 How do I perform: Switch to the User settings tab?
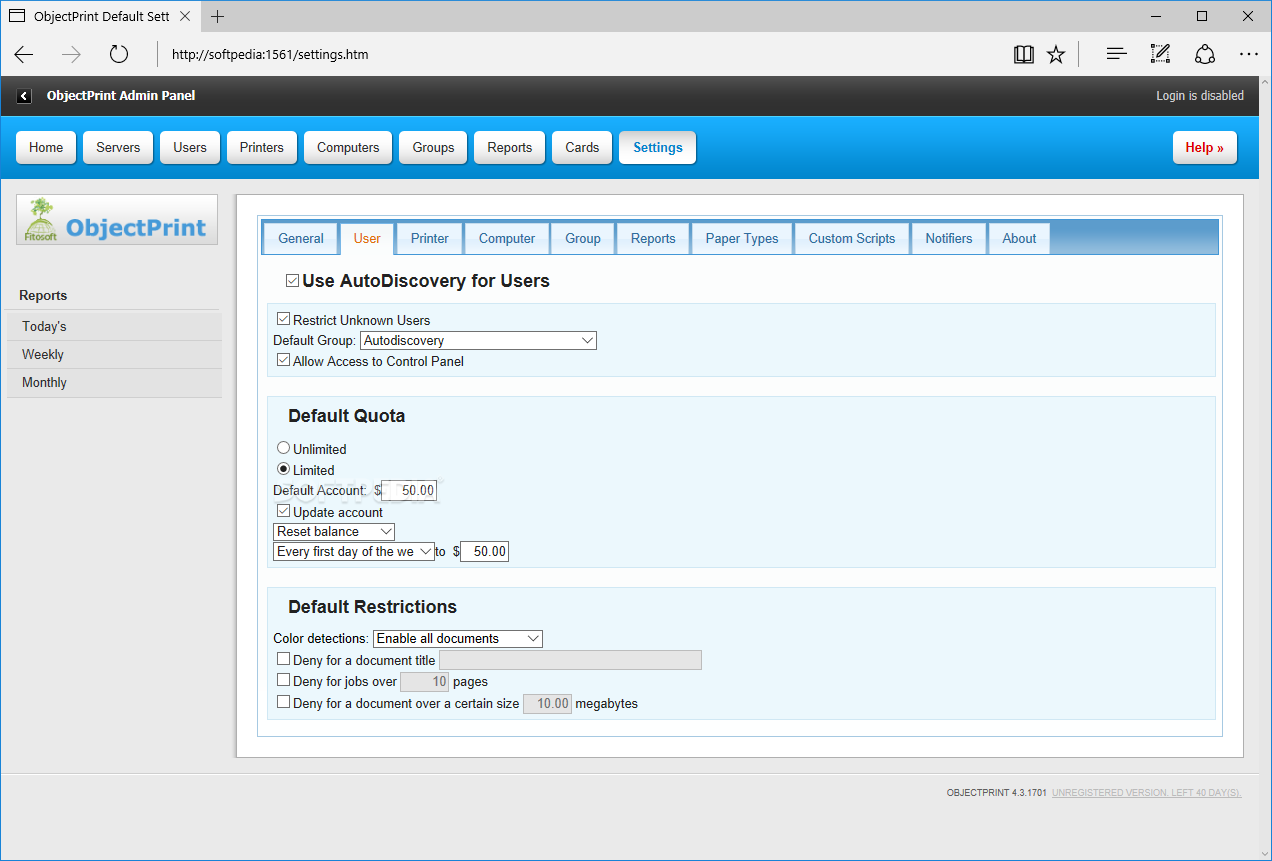tap(367, 238)
